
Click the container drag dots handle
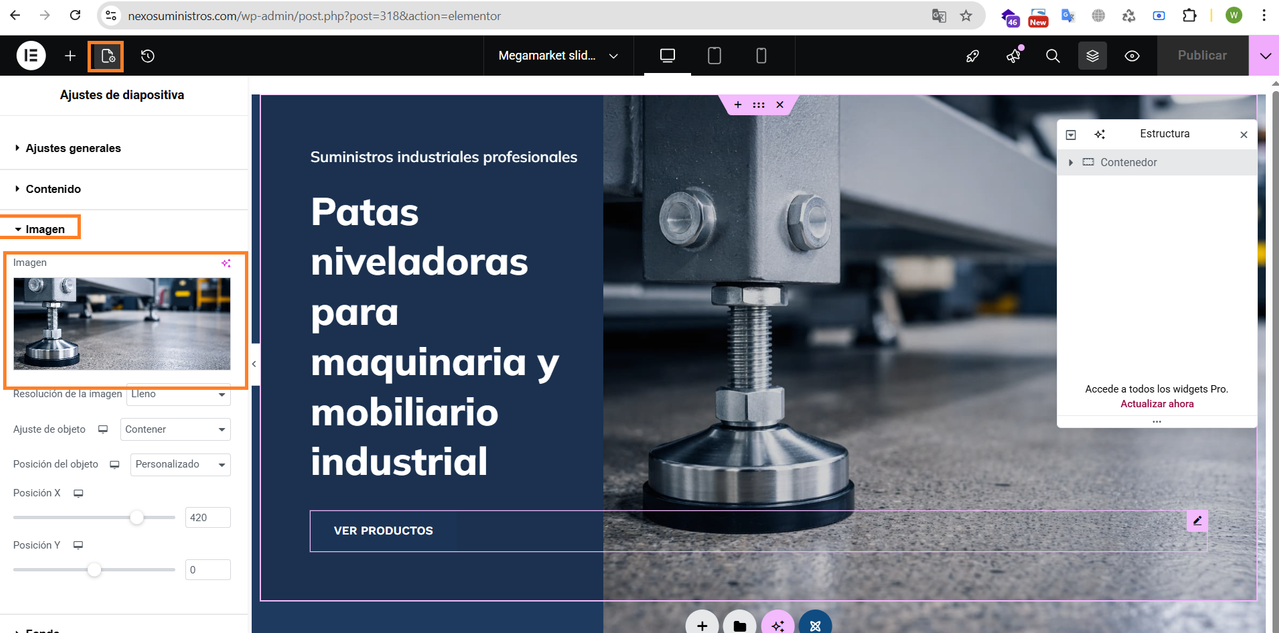[x=759, y=105]
